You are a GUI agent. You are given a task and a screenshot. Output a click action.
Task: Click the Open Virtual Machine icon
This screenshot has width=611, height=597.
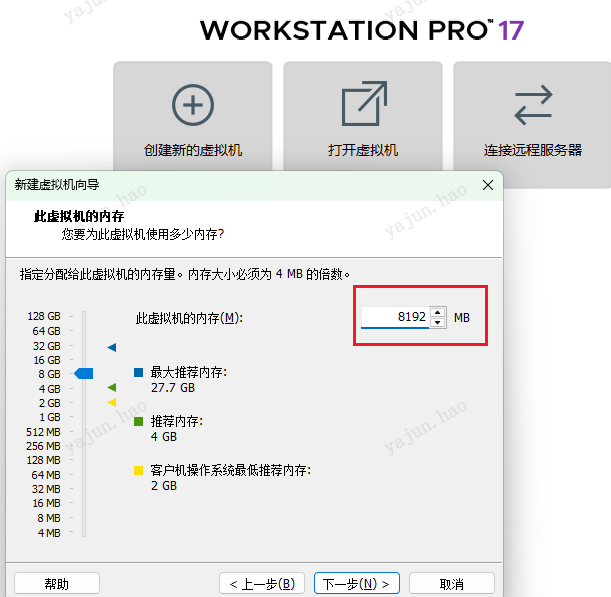(364, 104)
